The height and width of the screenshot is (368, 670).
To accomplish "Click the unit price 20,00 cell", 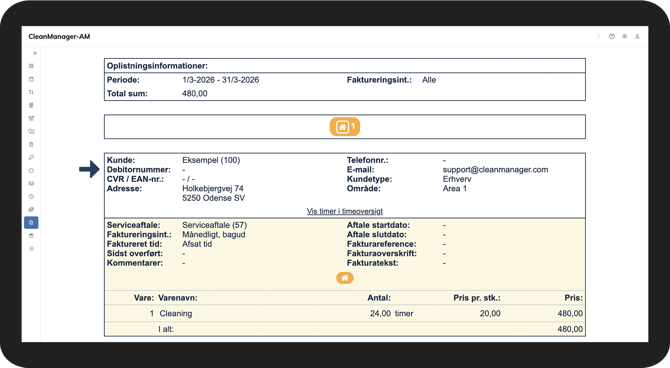I will click(490, 314).
